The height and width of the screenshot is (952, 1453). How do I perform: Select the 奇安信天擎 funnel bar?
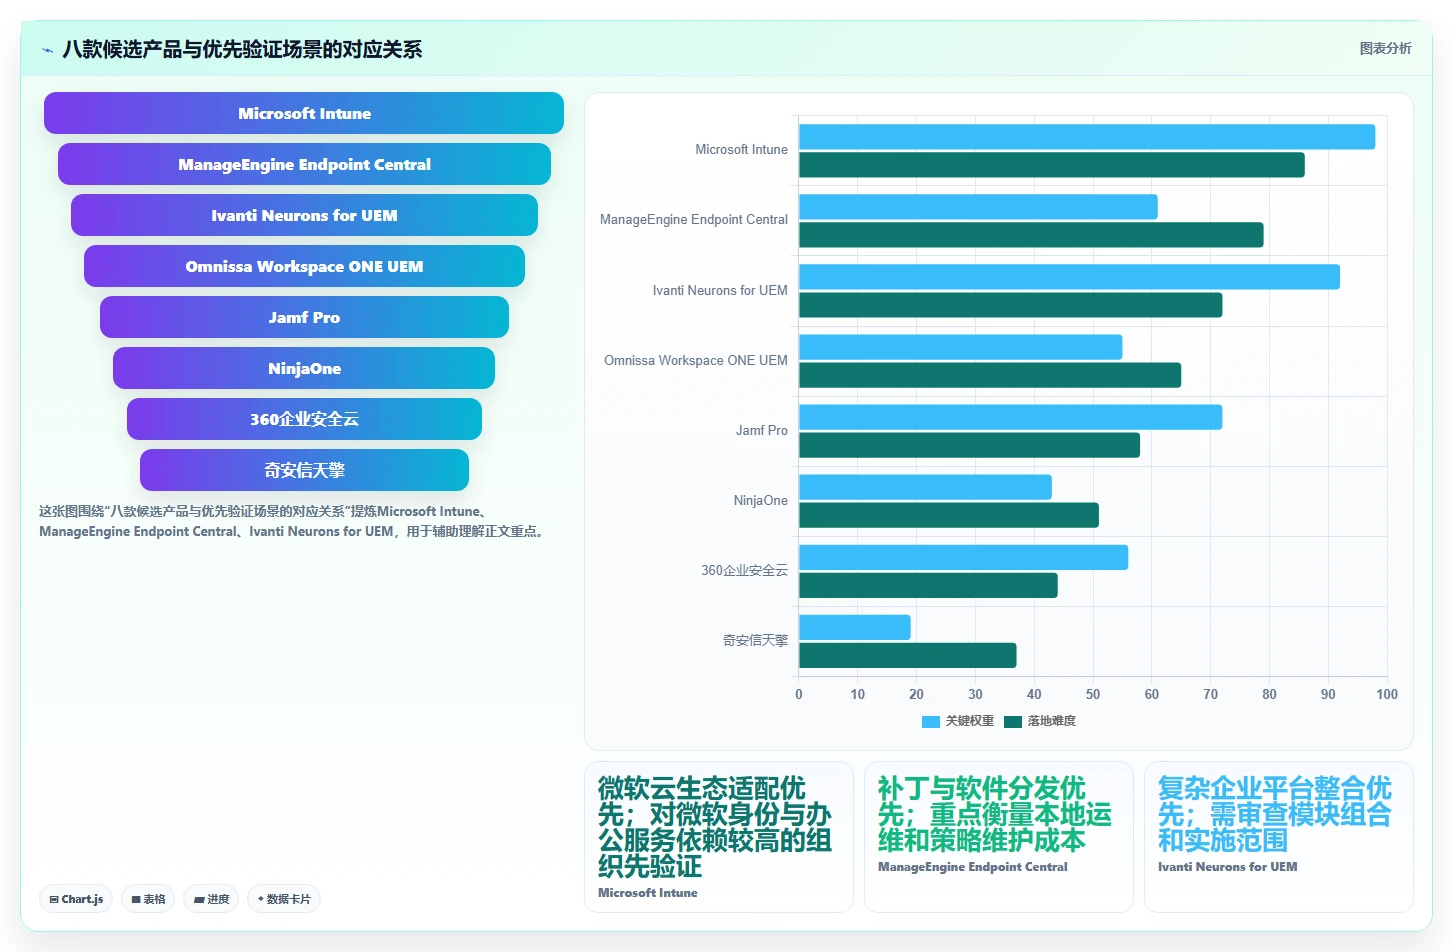pos(304,470)
